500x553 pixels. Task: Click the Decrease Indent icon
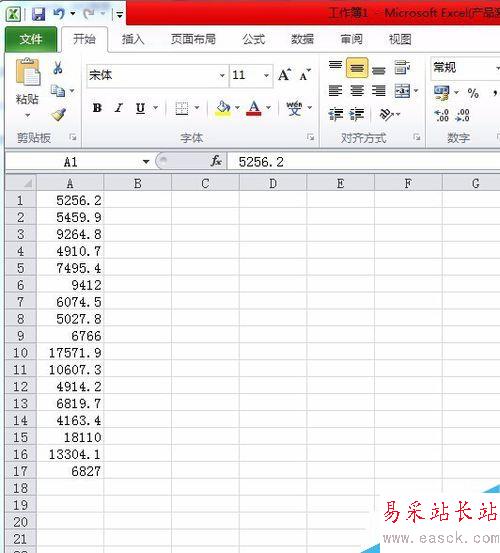[x=335, y=114]
